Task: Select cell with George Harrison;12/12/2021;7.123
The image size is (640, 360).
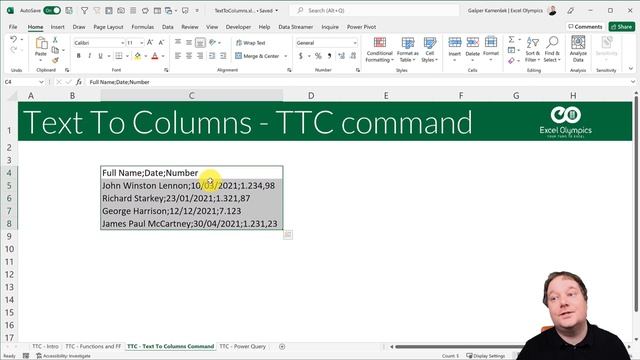Action: 191,211
